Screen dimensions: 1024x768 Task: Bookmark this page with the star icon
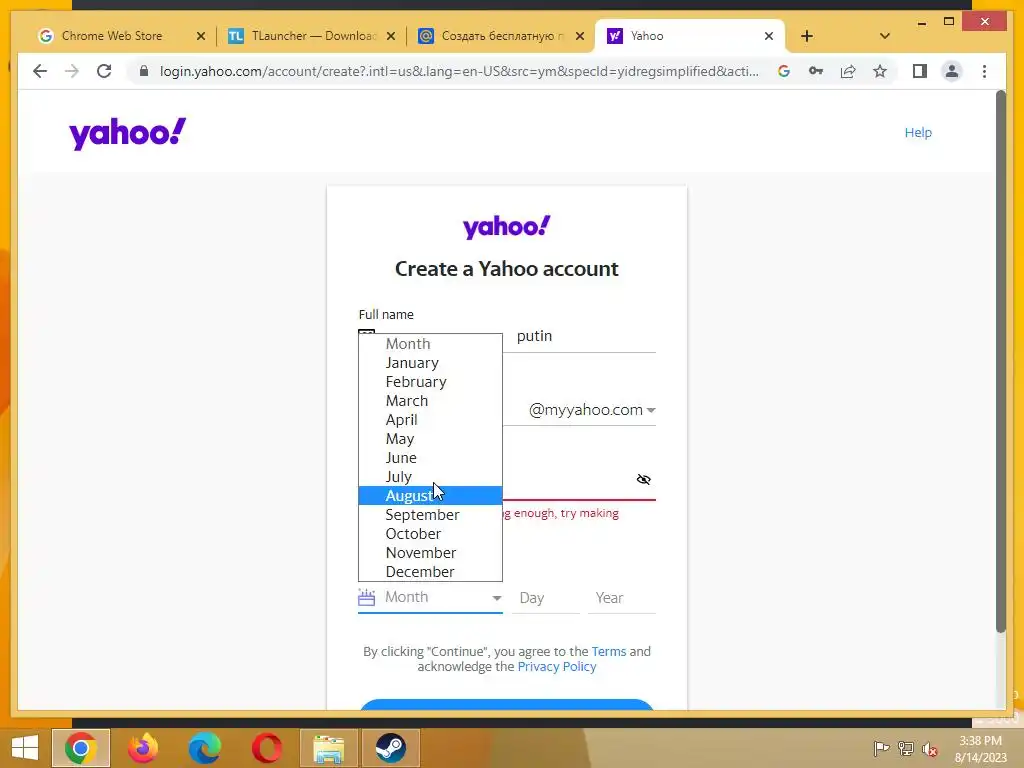click(880, 71)
